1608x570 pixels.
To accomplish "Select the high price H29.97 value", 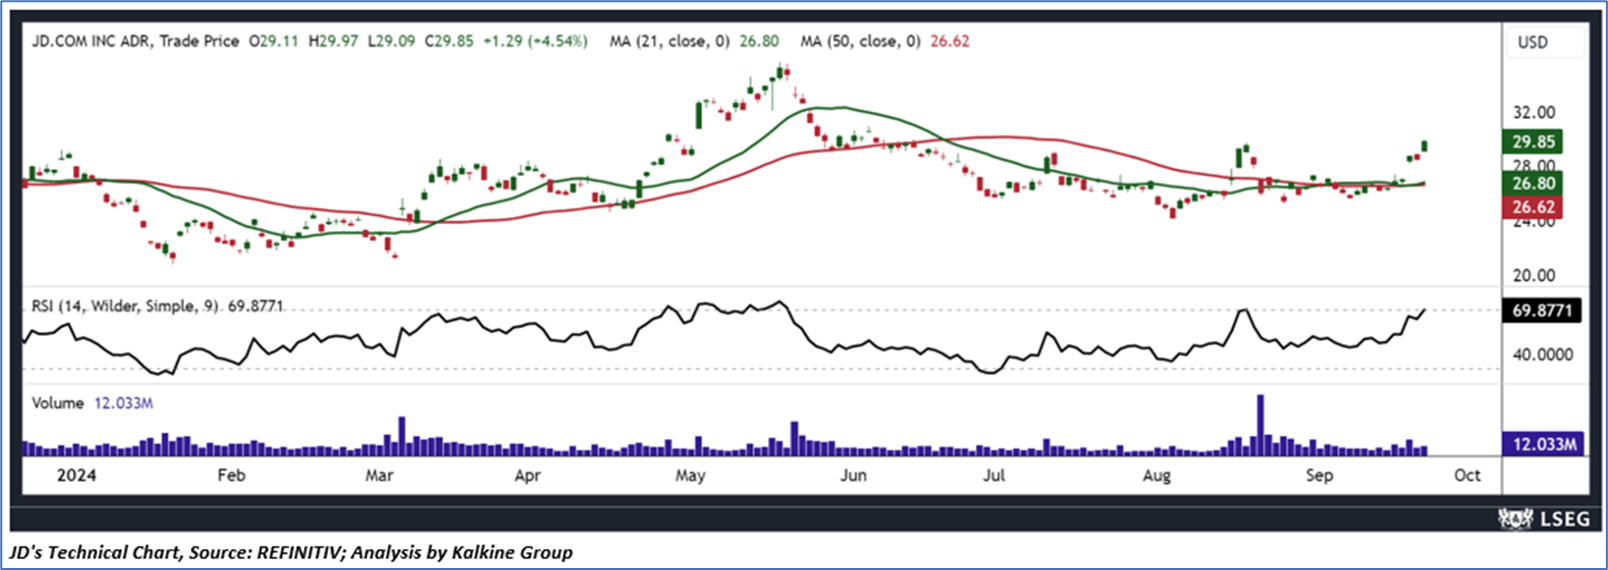I will pyautogui.click(x=333, y=41).
